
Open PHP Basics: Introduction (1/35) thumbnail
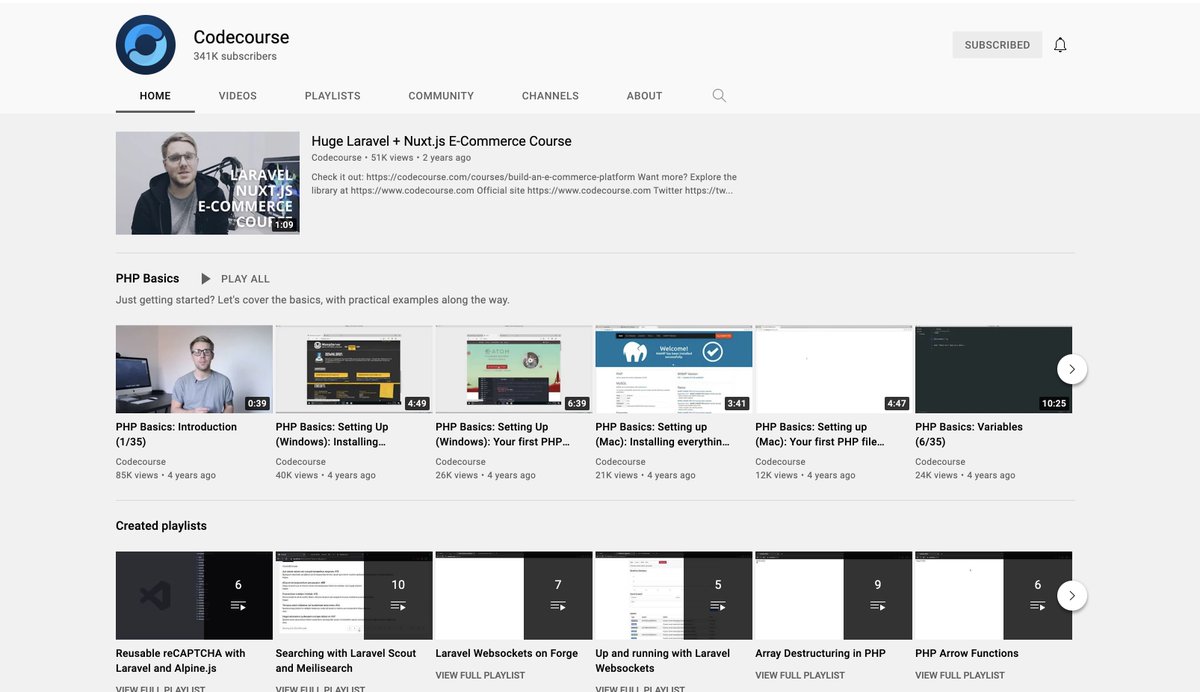[x=194, y=369]
